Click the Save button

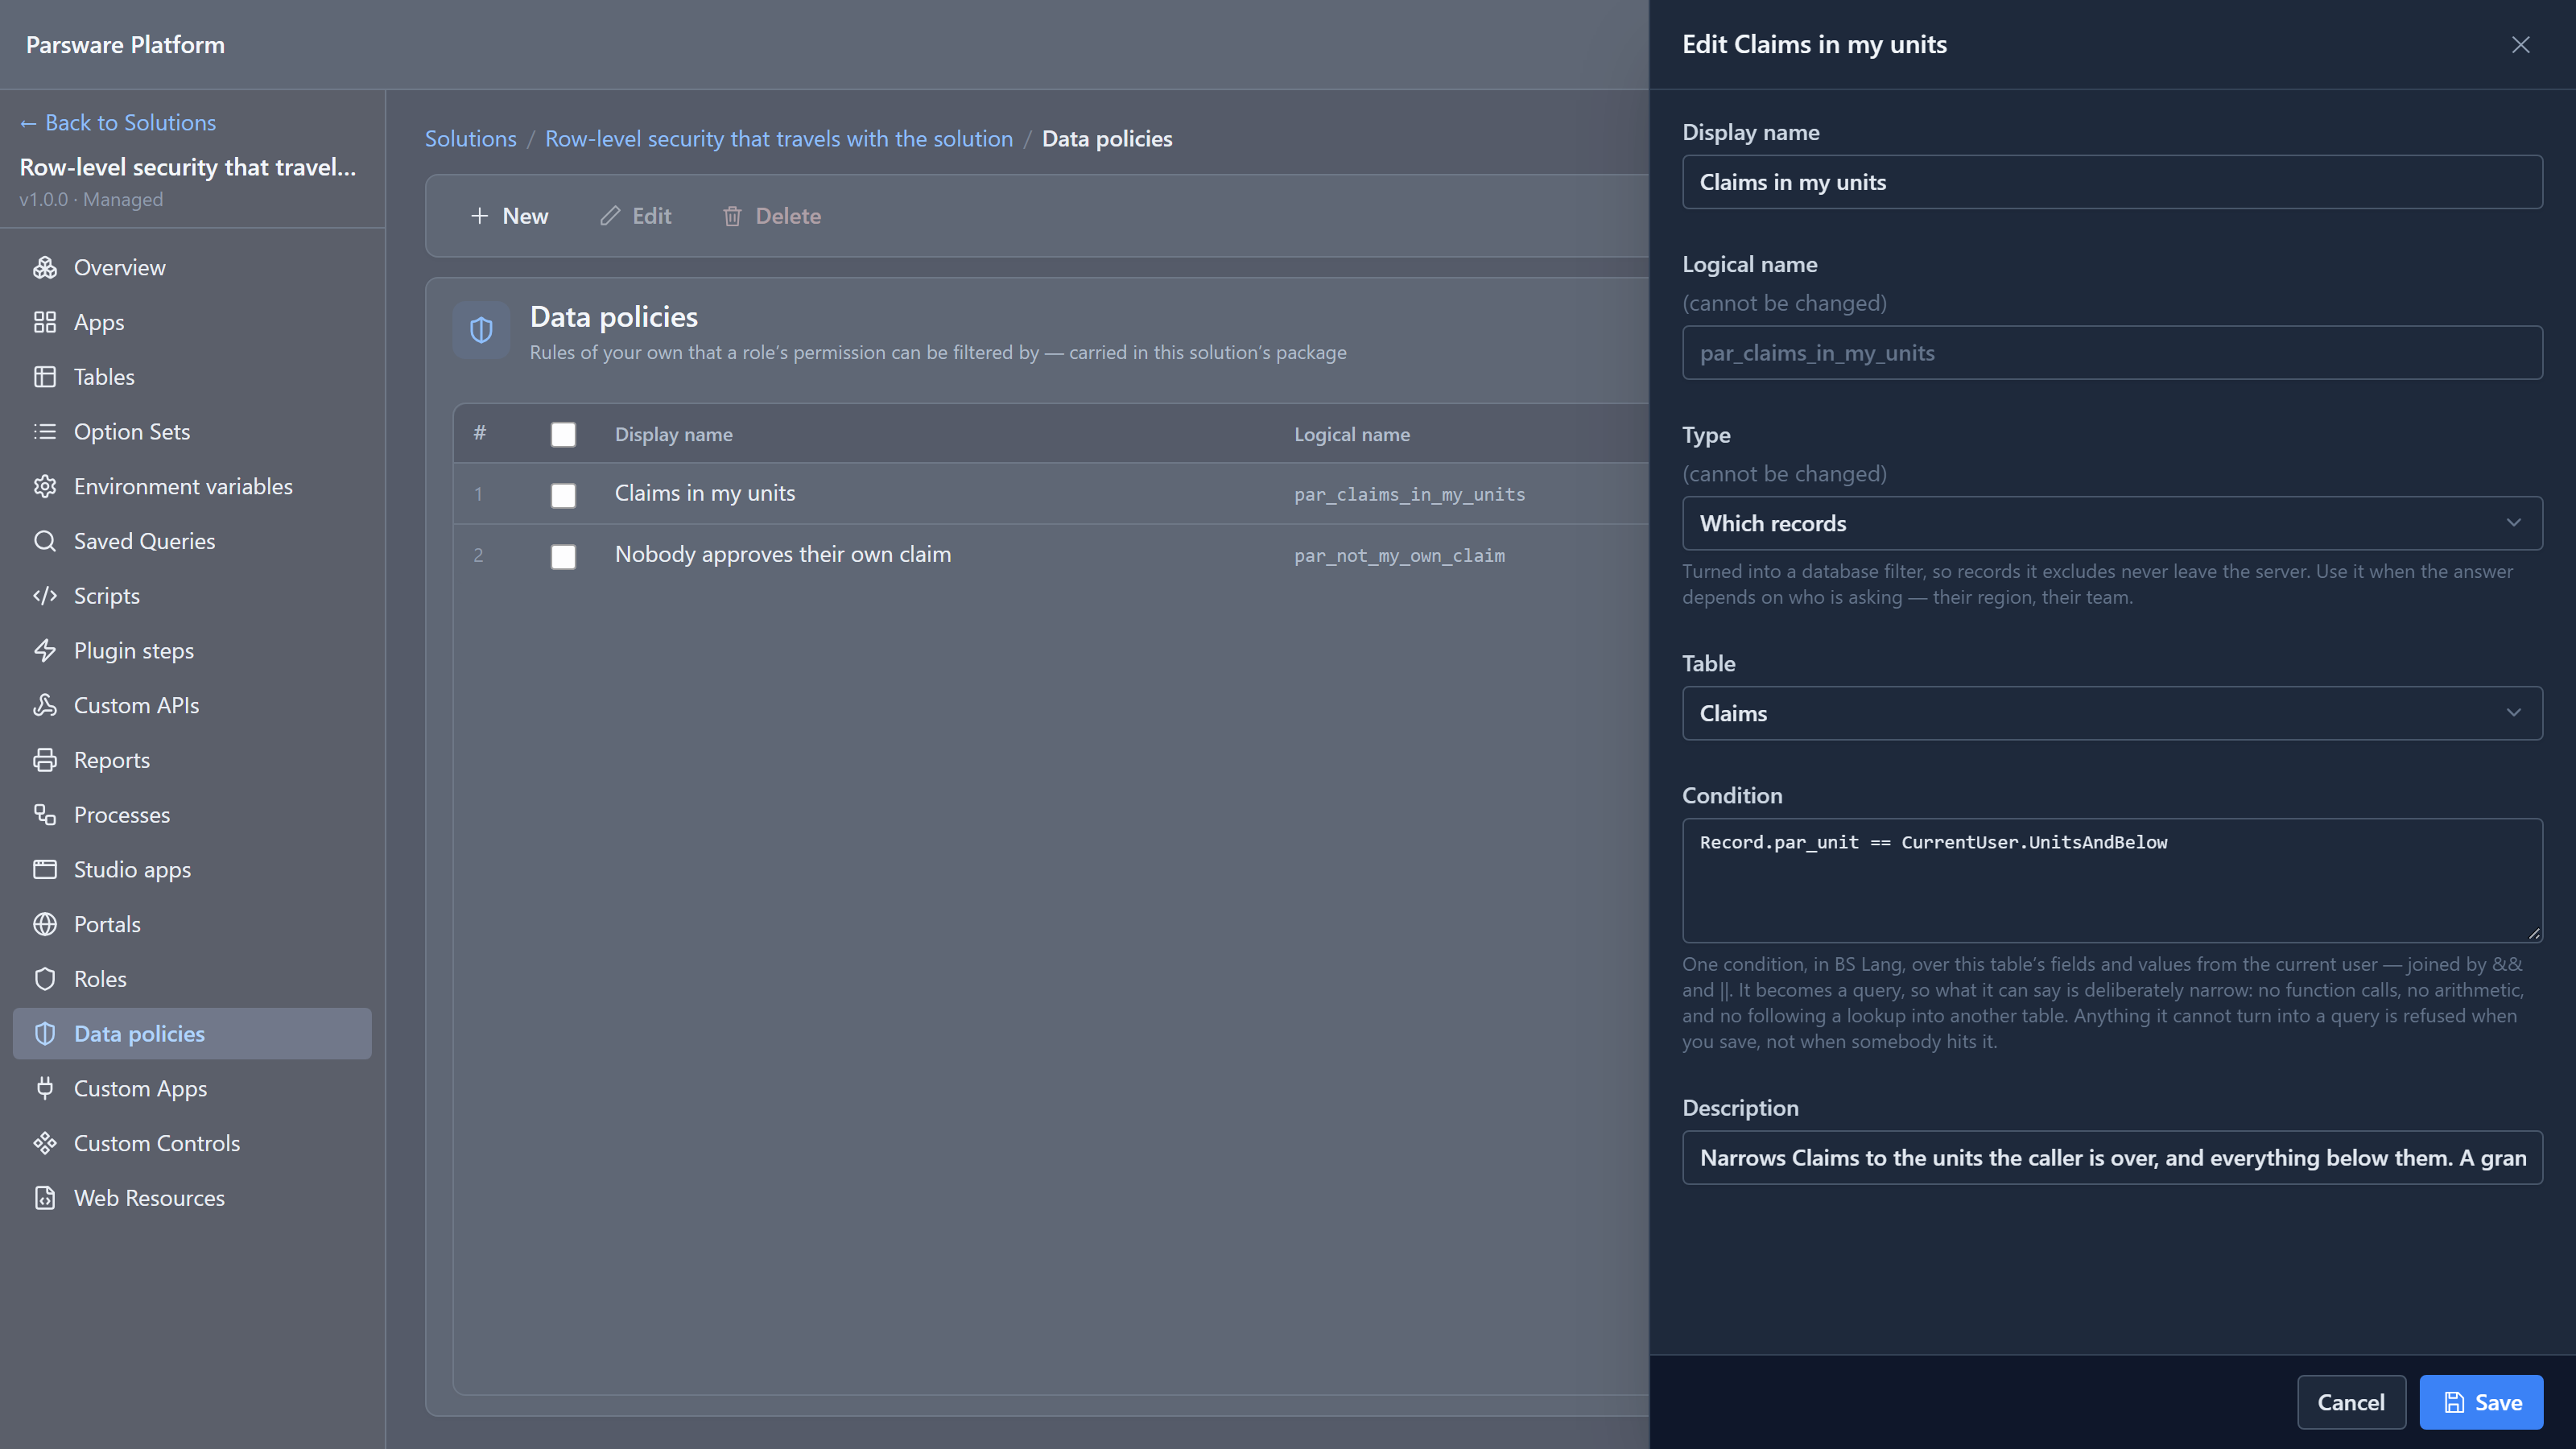tap(2481, 1402)
